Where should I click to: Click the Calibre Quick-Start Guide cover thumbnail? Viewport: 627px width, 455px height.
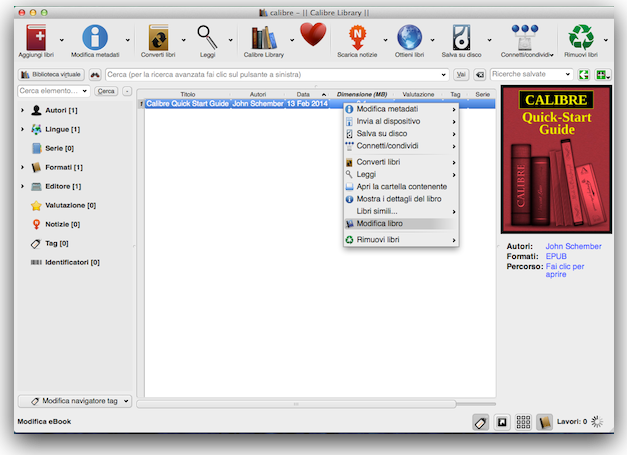coord(556,160)
